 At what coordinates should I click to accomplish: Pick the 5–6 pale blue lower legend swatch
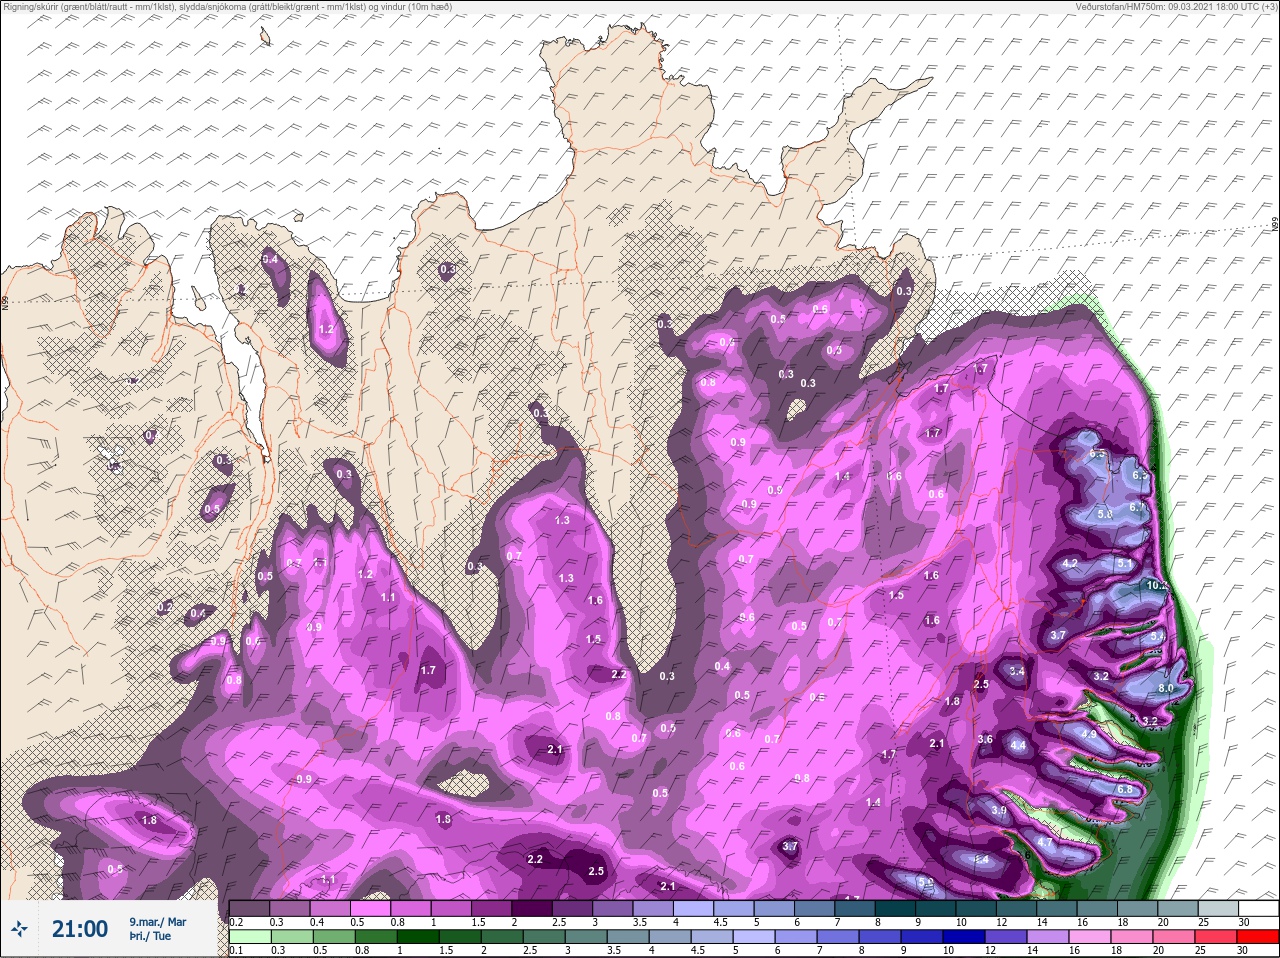coord(756,937)
